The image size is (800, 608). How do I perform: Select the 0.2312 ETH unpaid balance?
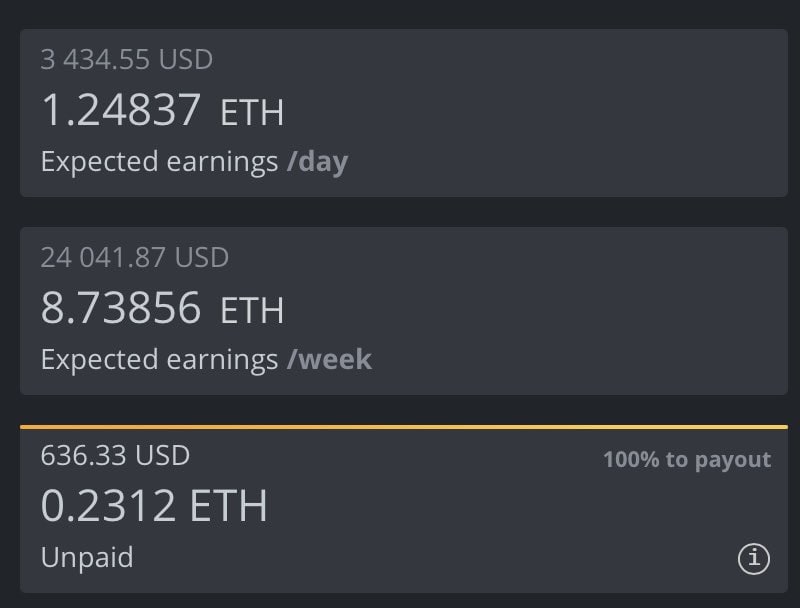point(154,505)
